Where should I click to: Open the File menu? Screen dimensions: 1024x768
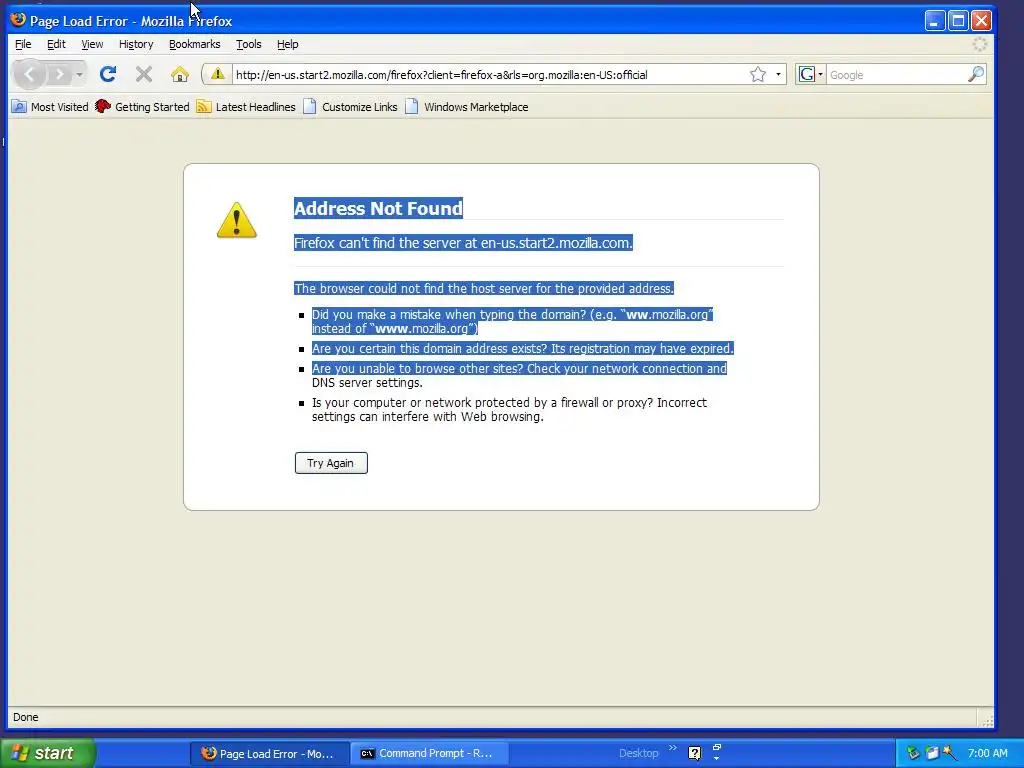(x=23, y=44)
